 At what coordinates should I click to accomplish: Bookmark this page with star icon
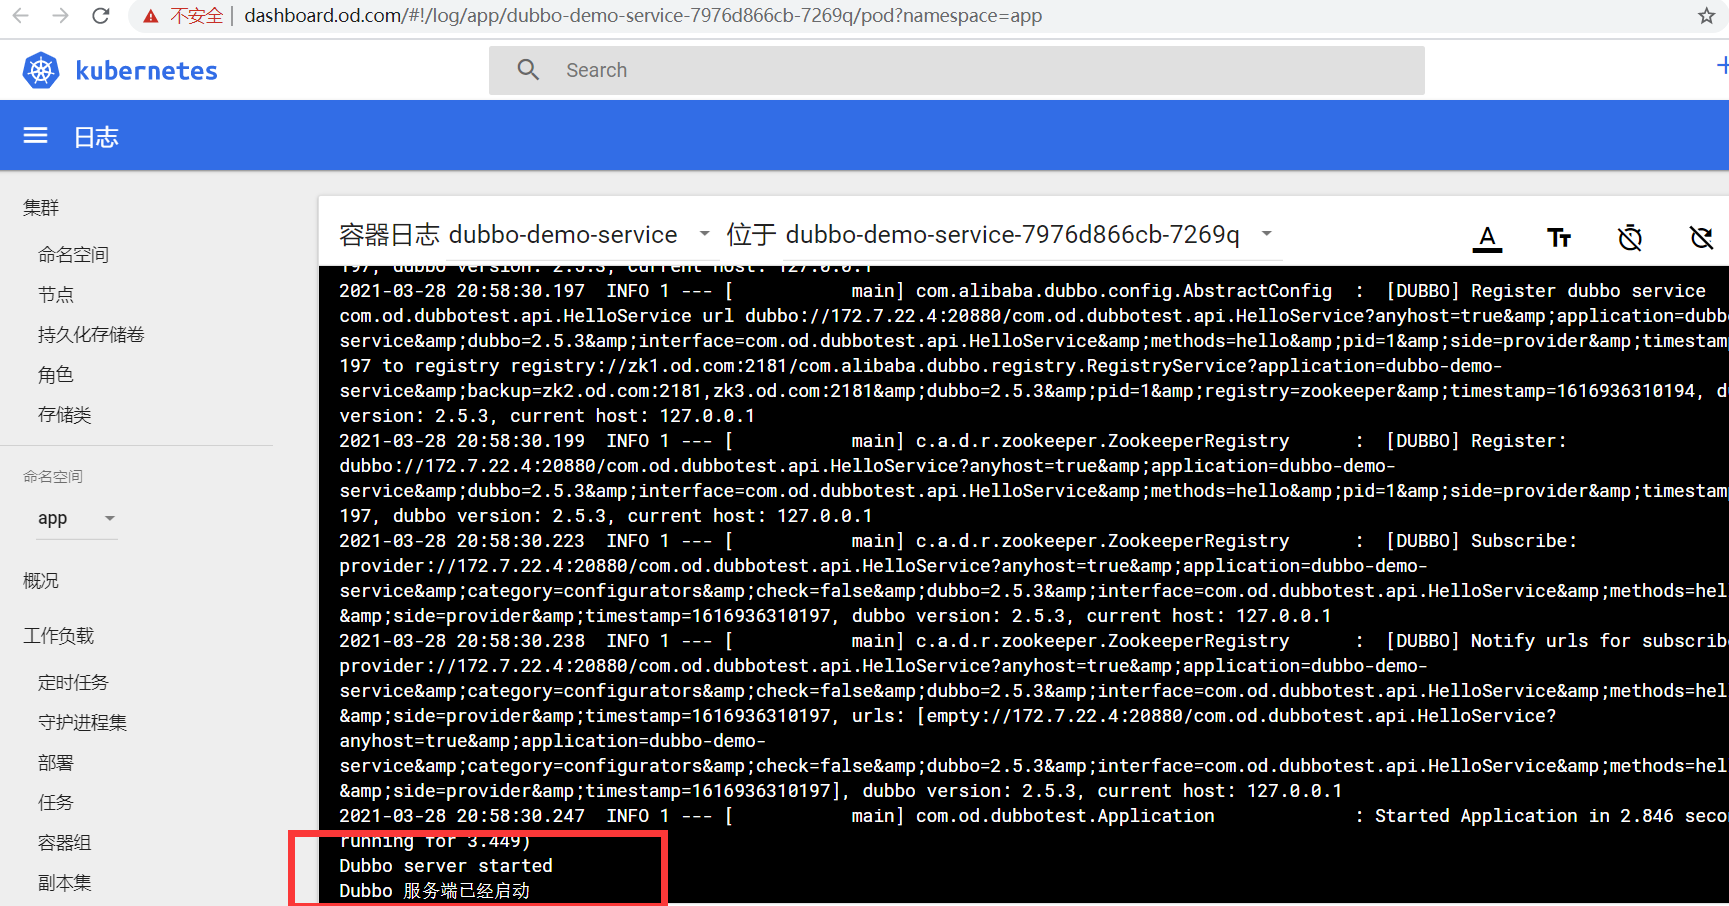click(x=1706, y=16)
